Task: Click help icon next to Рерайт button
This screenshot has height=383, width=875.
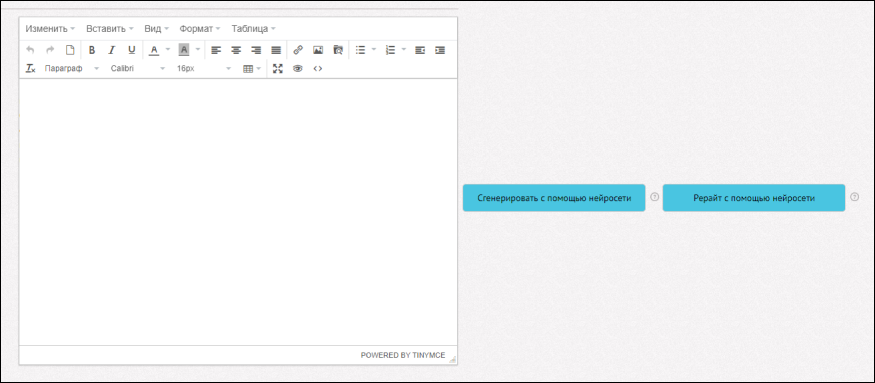Action: pos(854,197)
